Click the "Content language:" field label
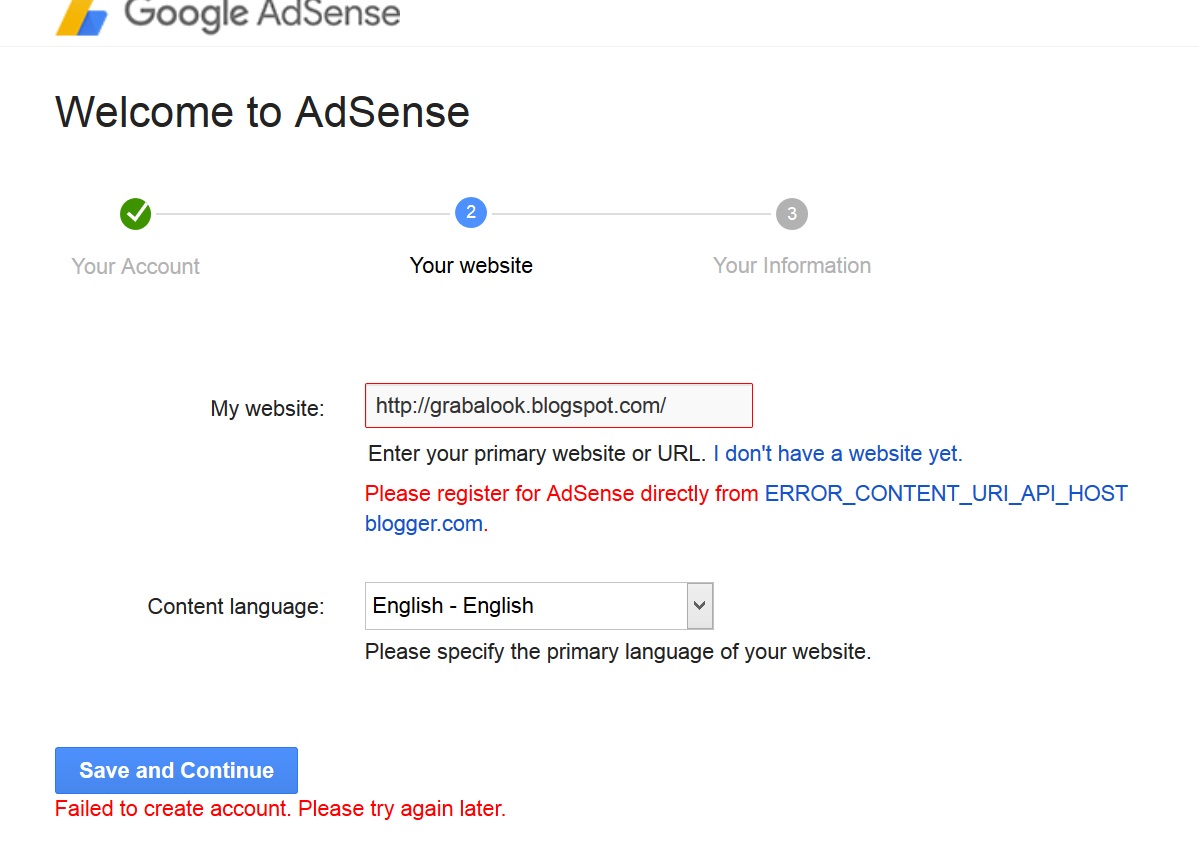The image size is (1199, 847). (236, 607)
